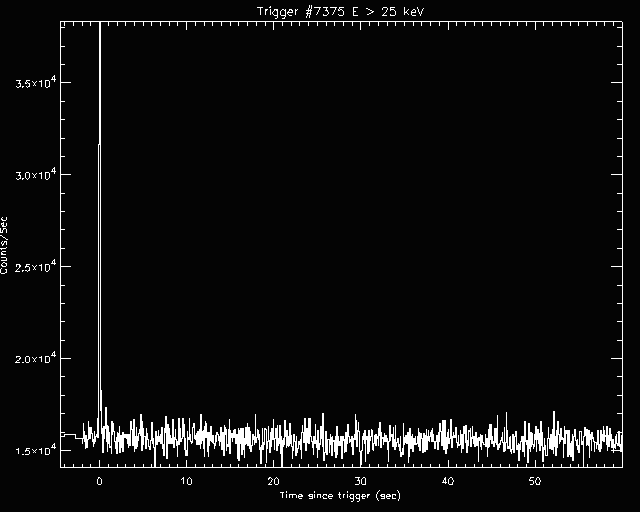Click the plot title 'Trigger #7375 E > 25 keV'
Image resolution: width=640 pixels, height=512 pixels.
(341, 11)
